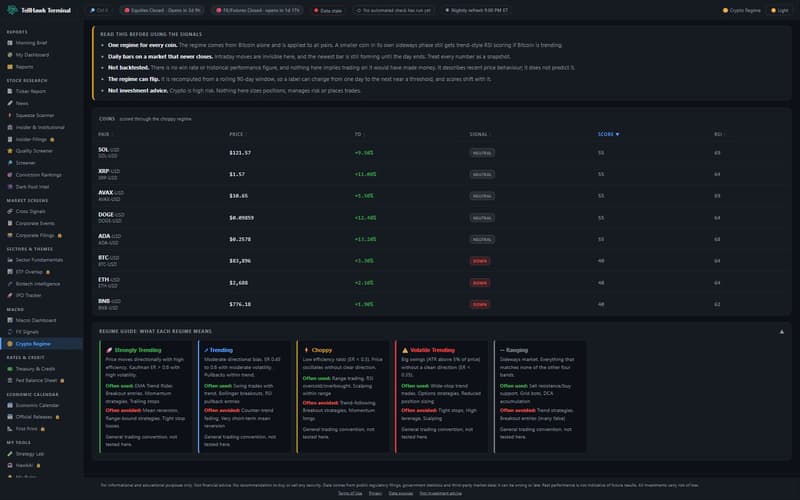Sort coins by the Pair column header
This screenshot has height=500, width=800.
point(104,134)
